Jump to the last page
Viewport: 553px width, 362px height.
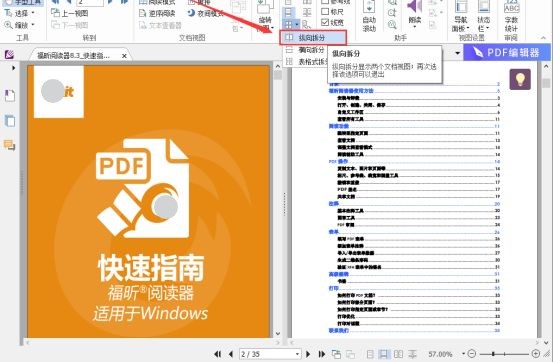[x=322, y=354]
